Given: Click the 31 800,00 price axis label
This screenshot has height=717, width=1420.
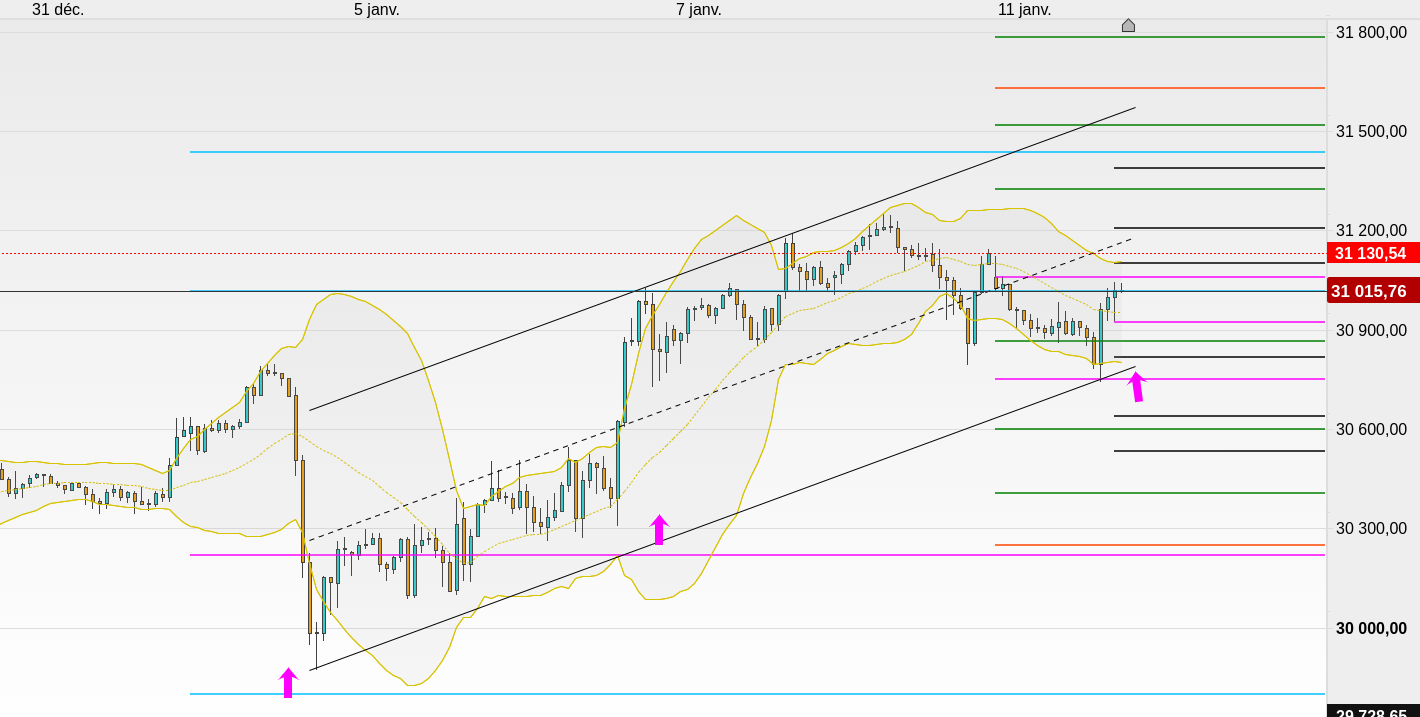Looking at the screenshot, I should (x=1371, y=33).
